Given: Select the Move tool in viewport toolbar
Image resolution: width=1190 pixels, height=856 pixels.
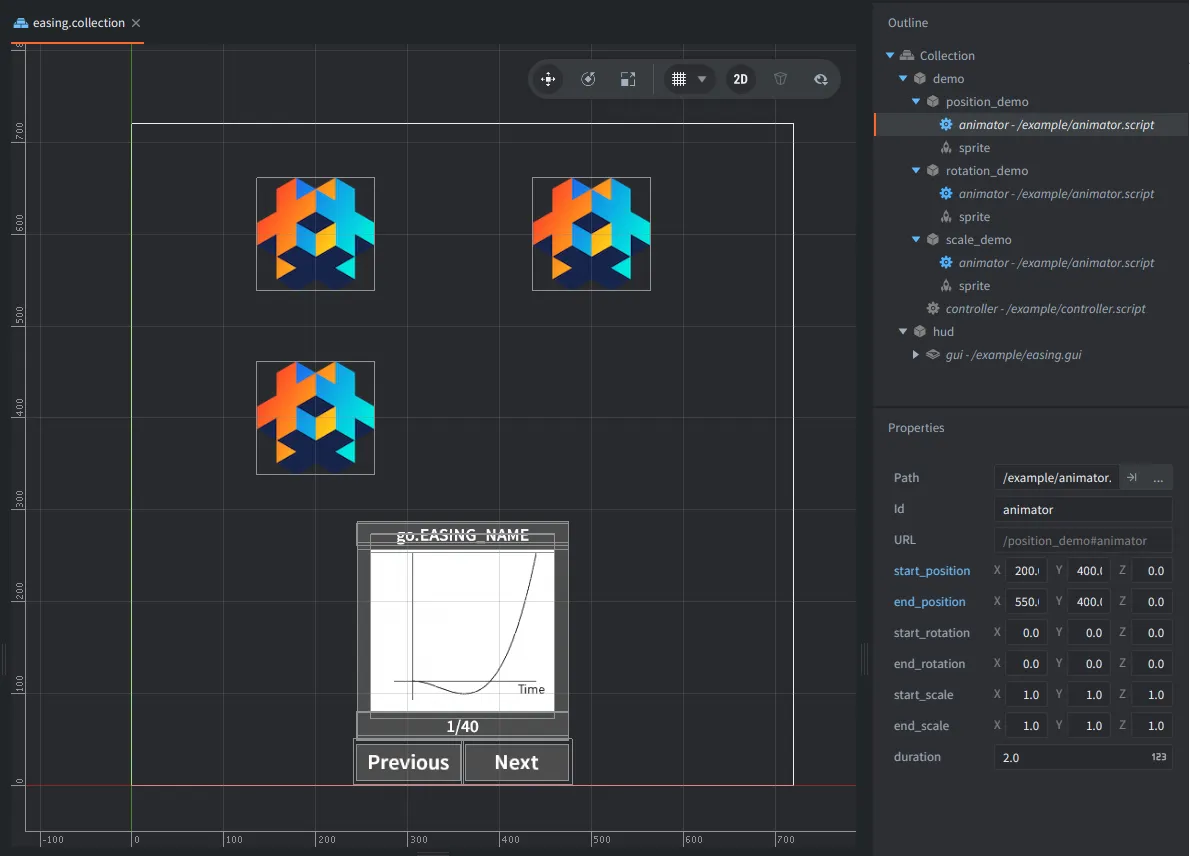Looking at the screenshot, I should (548, 80).
